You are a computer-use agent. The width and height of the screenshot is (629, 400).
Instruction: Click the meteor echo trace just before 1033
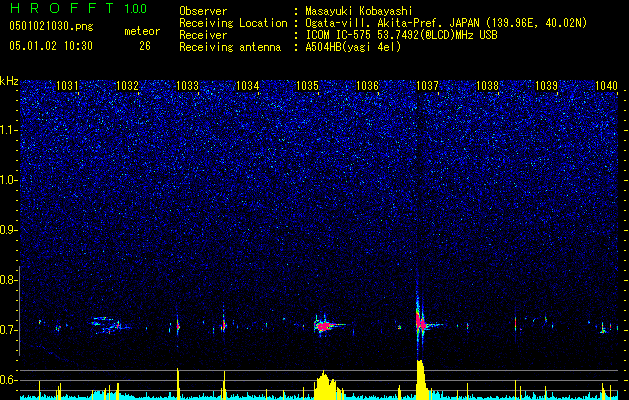[x=178, y=325]
